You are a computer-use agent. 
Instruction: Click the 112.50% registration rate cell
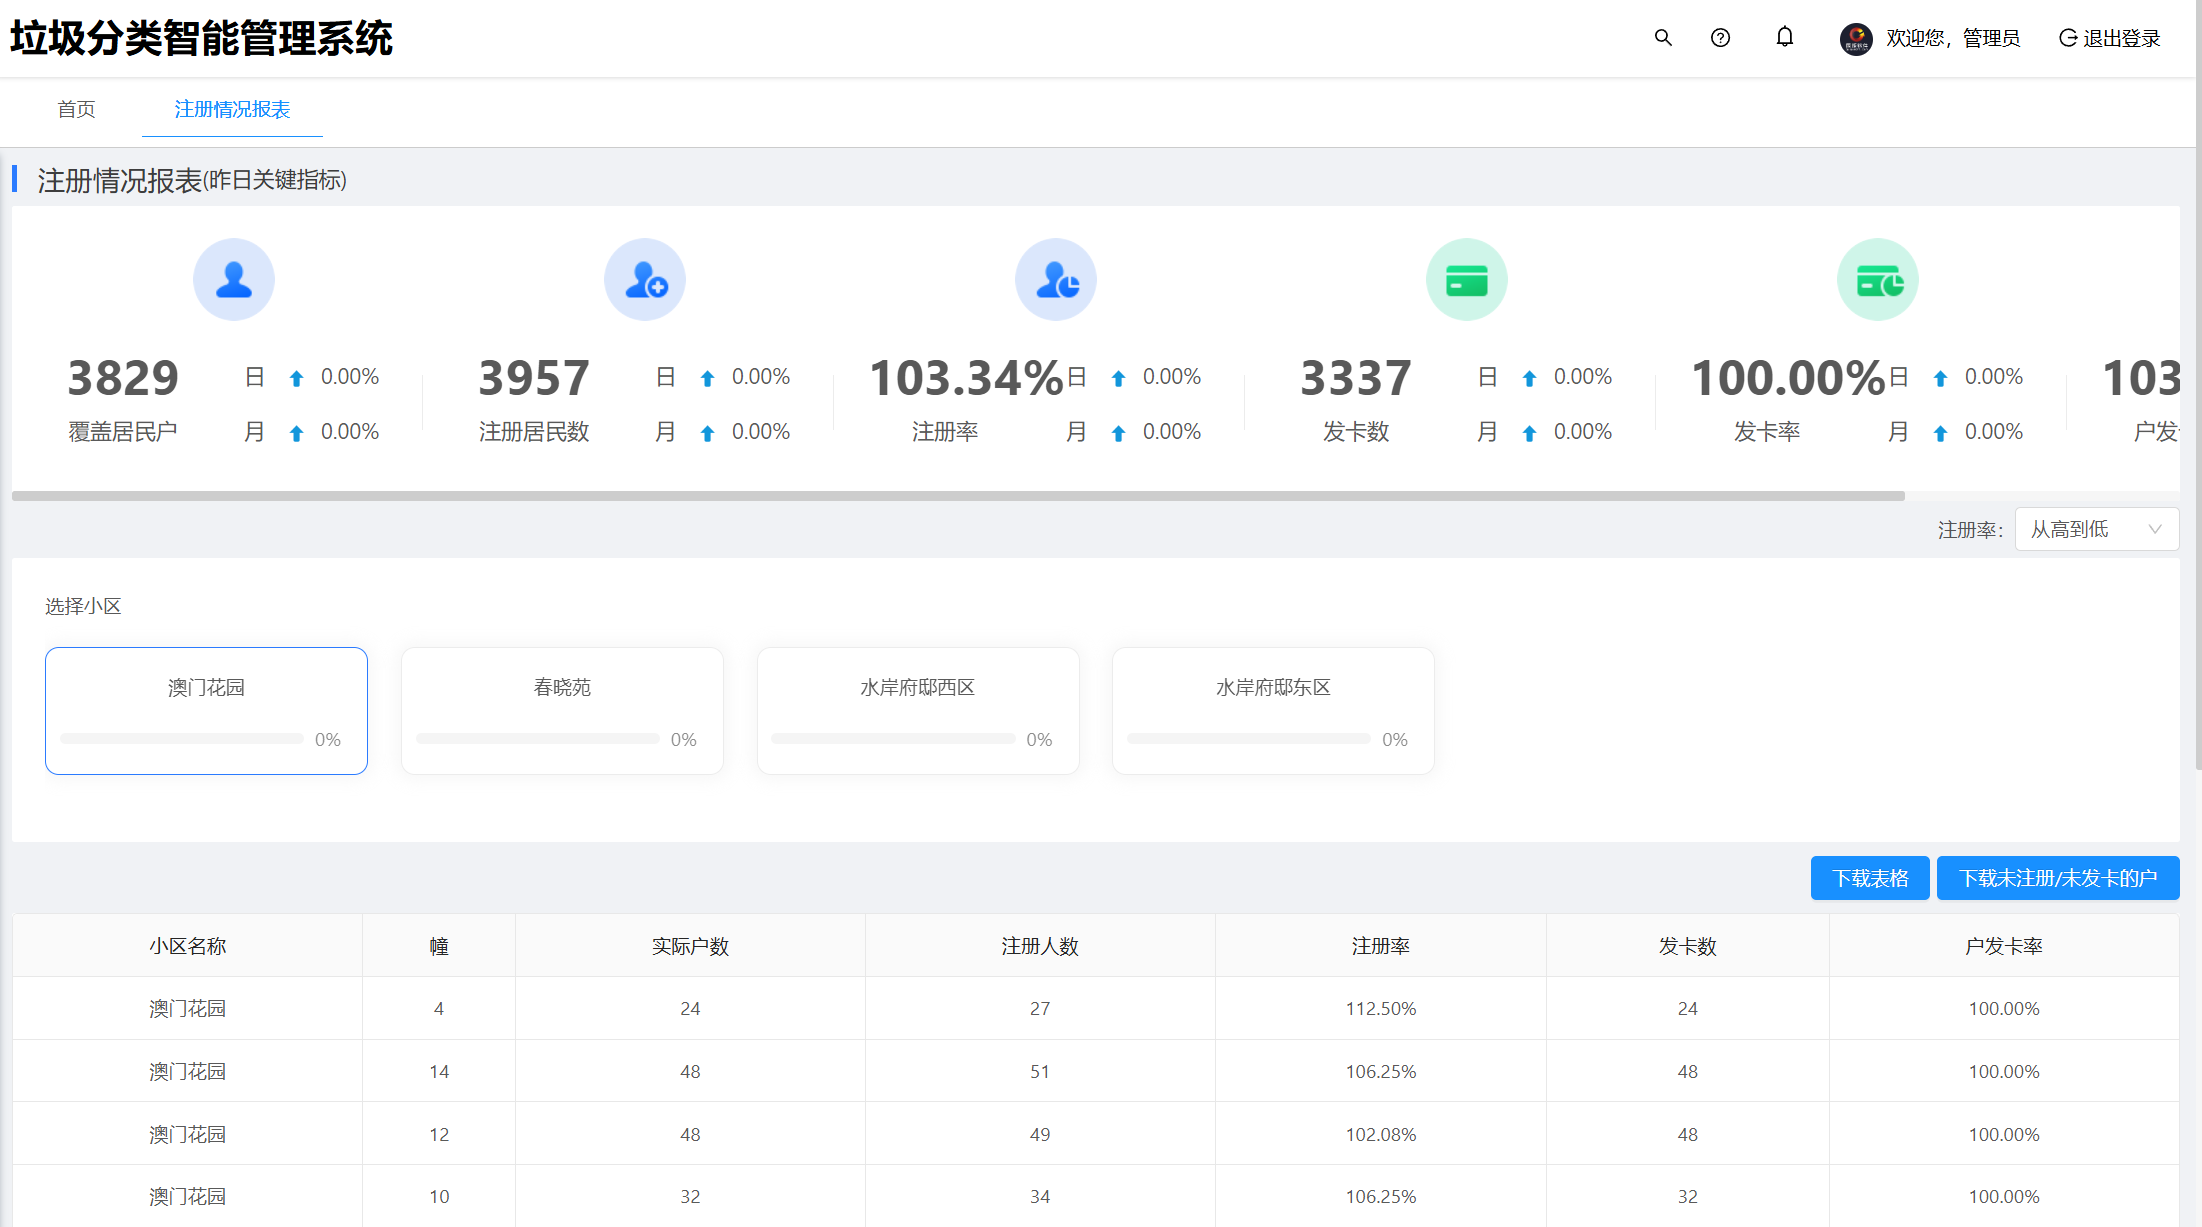(1381, 1009)
